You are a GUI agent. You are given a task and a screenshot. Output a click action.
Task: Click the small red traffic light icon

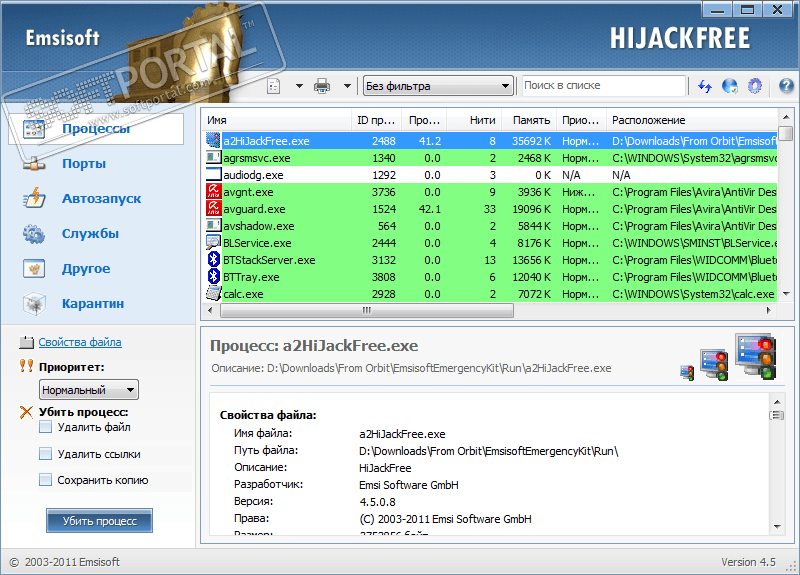coord(687,372)
